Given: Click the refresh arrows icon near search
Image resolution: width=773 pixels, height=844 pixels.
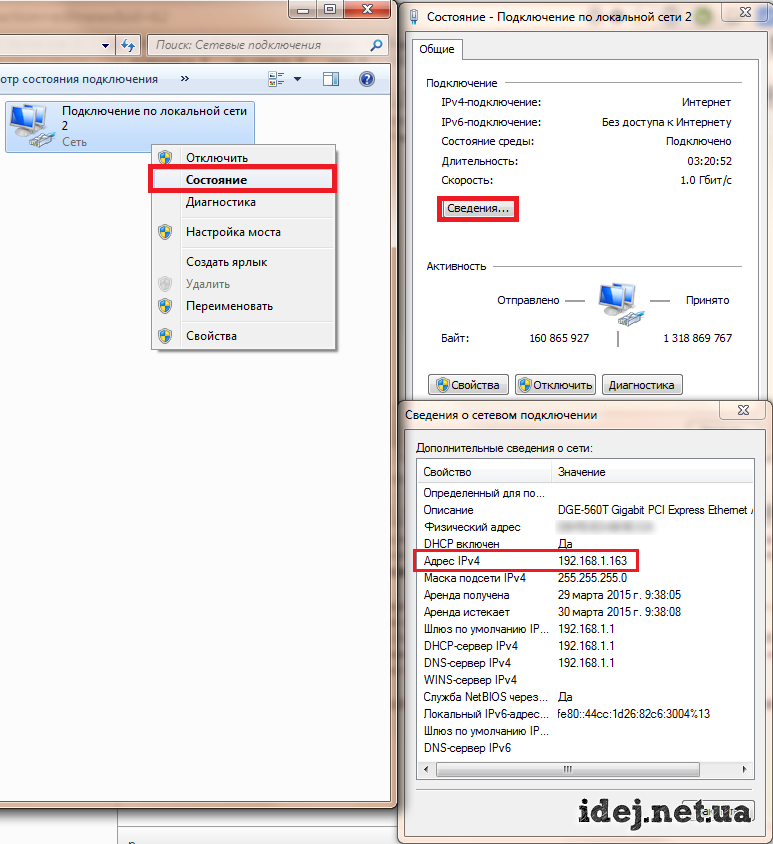Looking at the screenshot, I should pos(128,45).
